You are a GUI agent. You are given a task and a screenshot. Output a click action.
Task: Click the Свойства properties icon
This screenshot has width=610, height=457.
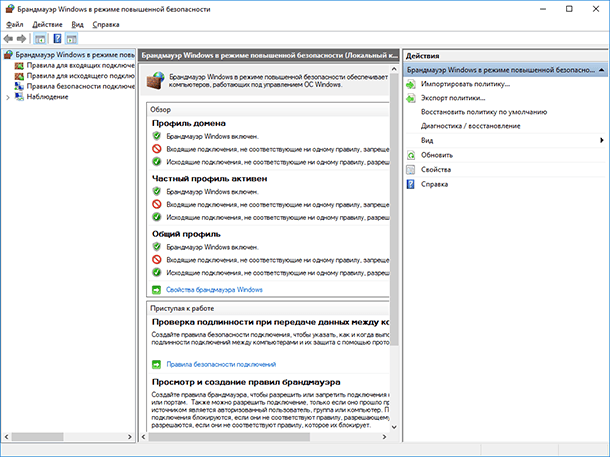[x=411, y=170]
